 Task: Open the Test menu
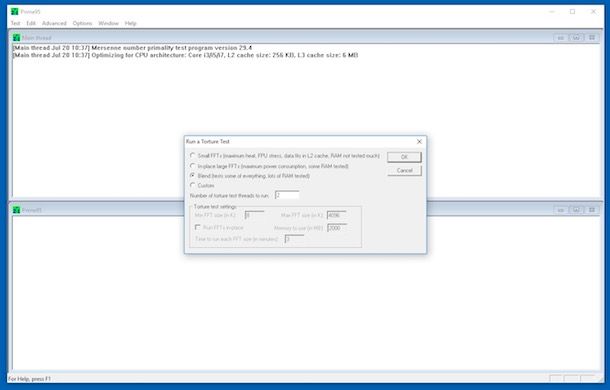(15, 23)
